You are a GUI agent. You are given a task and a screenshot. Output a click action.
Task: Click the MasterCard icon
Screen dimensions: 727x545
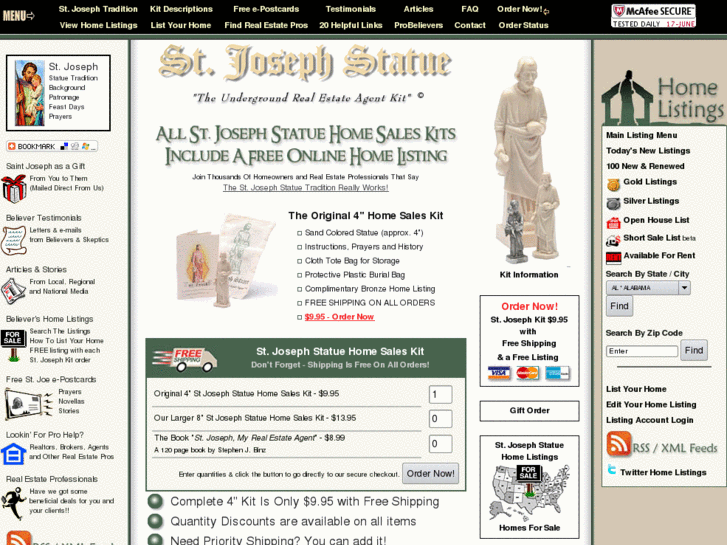(x=528, y=373)
